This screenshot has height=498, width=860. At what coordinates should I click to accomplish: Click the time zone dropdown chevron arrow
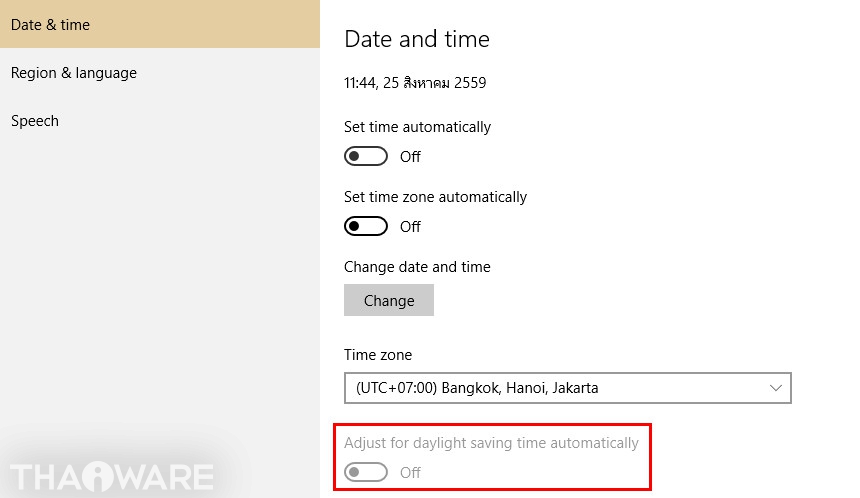tap(776, 388)
